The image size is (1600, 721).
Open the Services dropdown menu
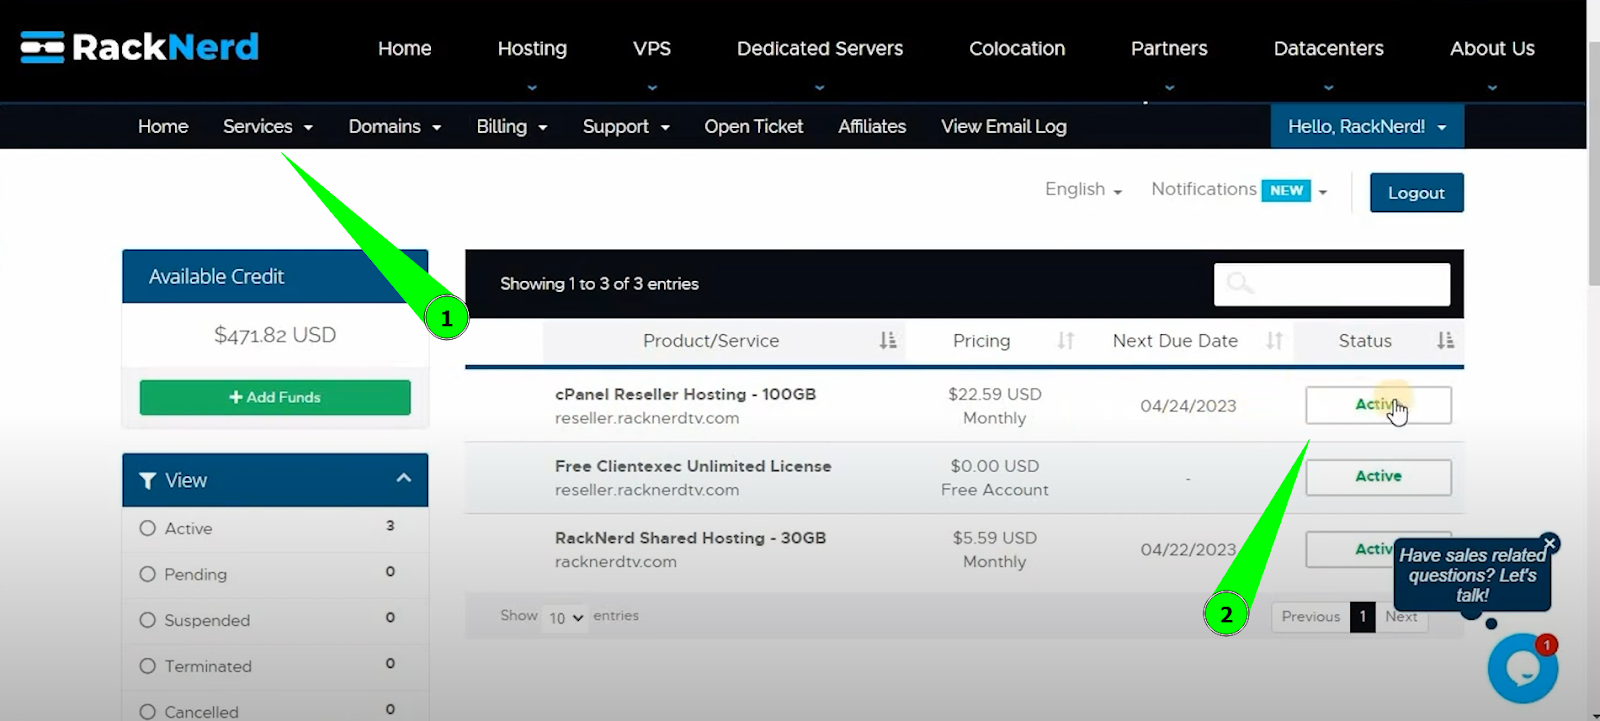click(267, 127)
